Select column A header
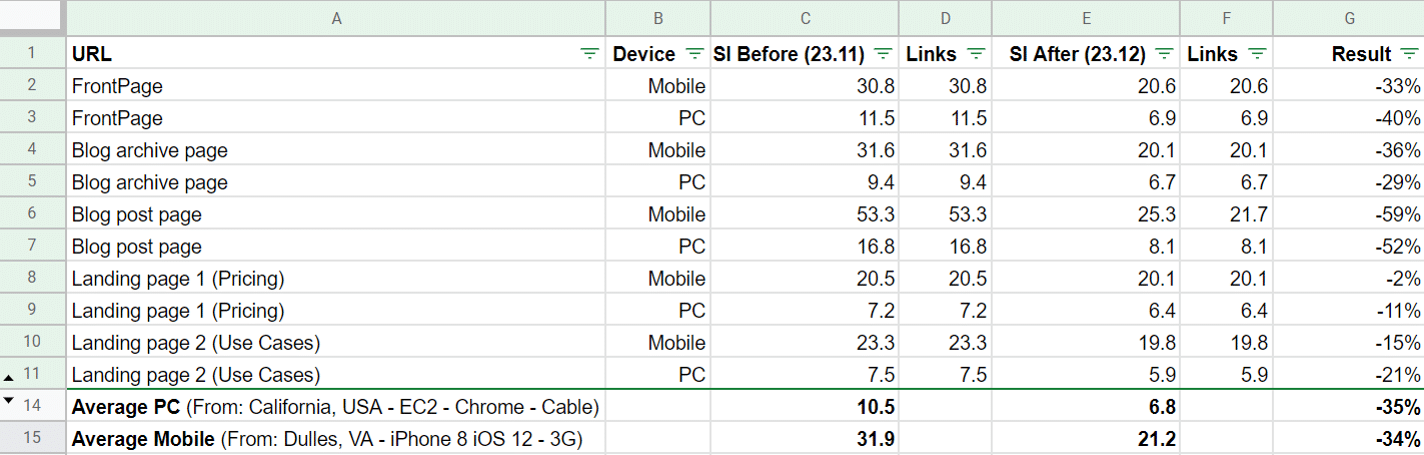Image resolution: width=1424 pixels, height=455 pixels. point(336,18)
